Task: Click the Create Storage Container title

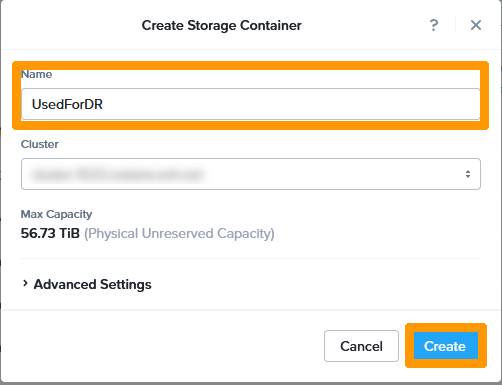Action: click(x=221, y=25)
